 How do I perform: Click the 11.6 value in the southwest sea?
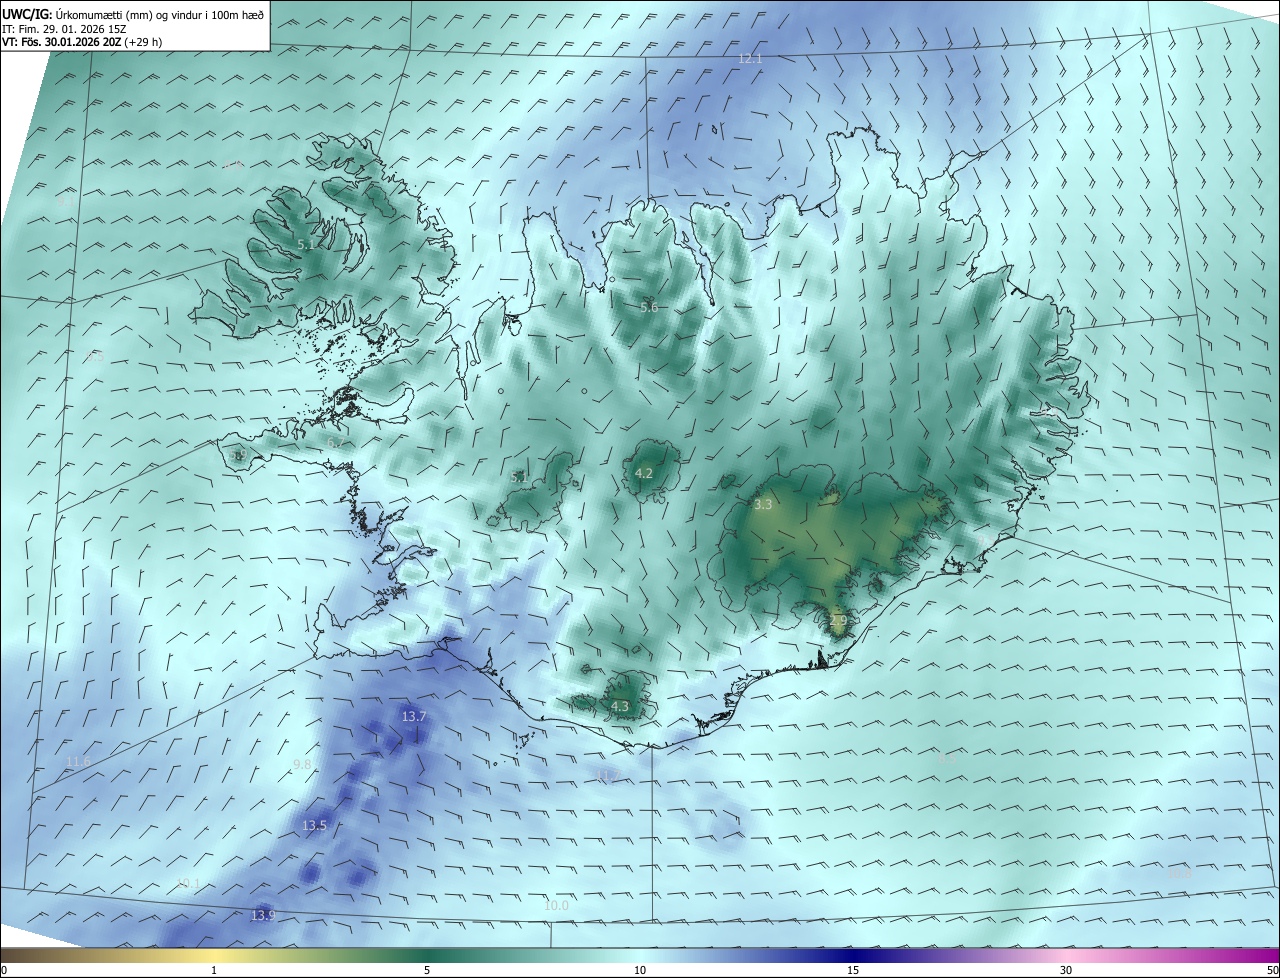(78, 762)
